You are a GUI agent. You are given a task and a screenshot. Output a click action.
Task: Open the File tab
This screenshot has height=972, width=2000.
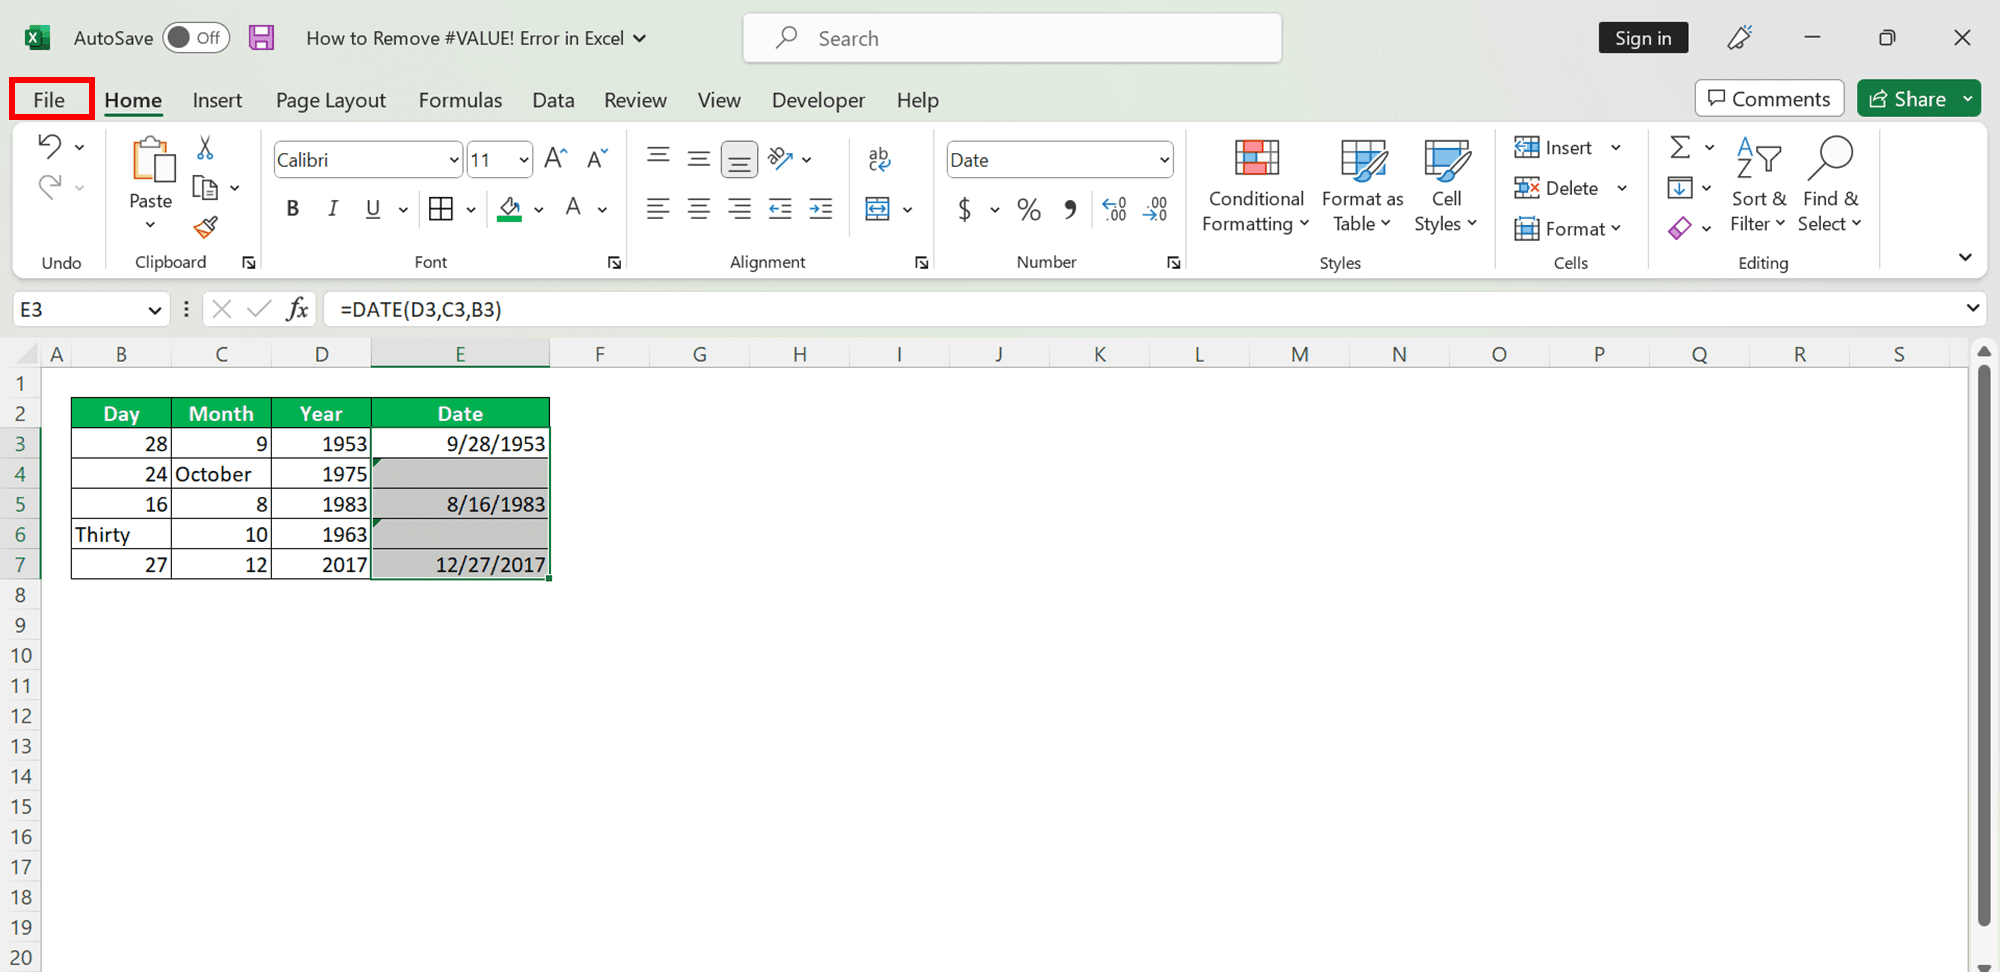coord(49,100)
